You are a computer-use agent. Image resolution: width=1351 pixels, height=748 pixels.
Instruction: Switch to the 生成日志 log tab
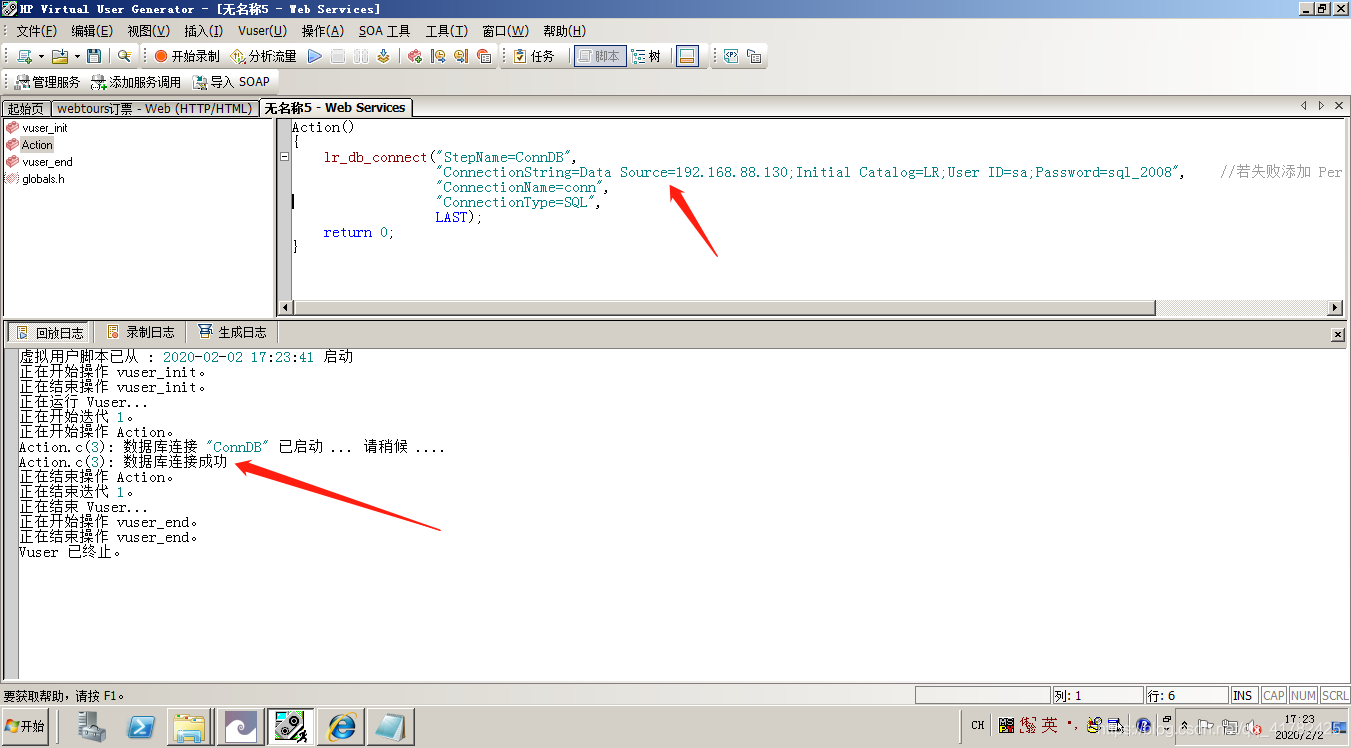coord(232,332)
